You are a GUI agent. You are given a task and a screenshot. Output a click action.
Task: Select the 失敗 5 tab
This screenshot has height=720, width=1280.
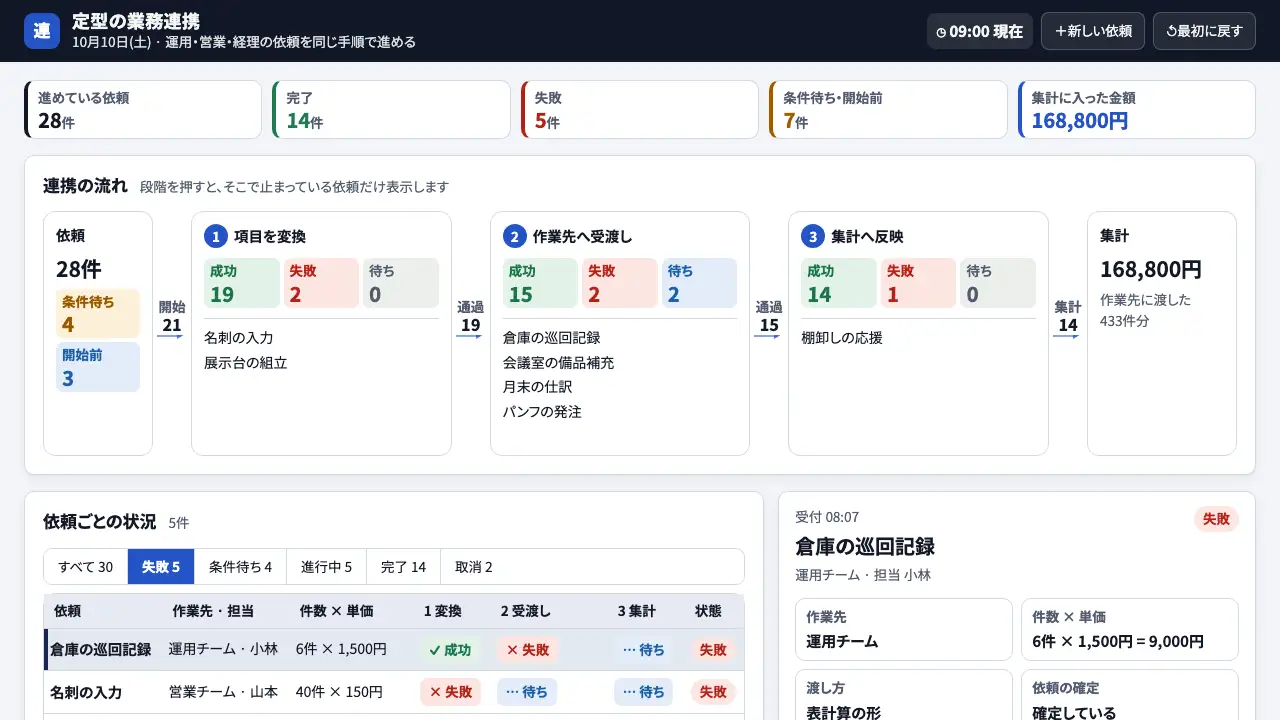[161, 567]
